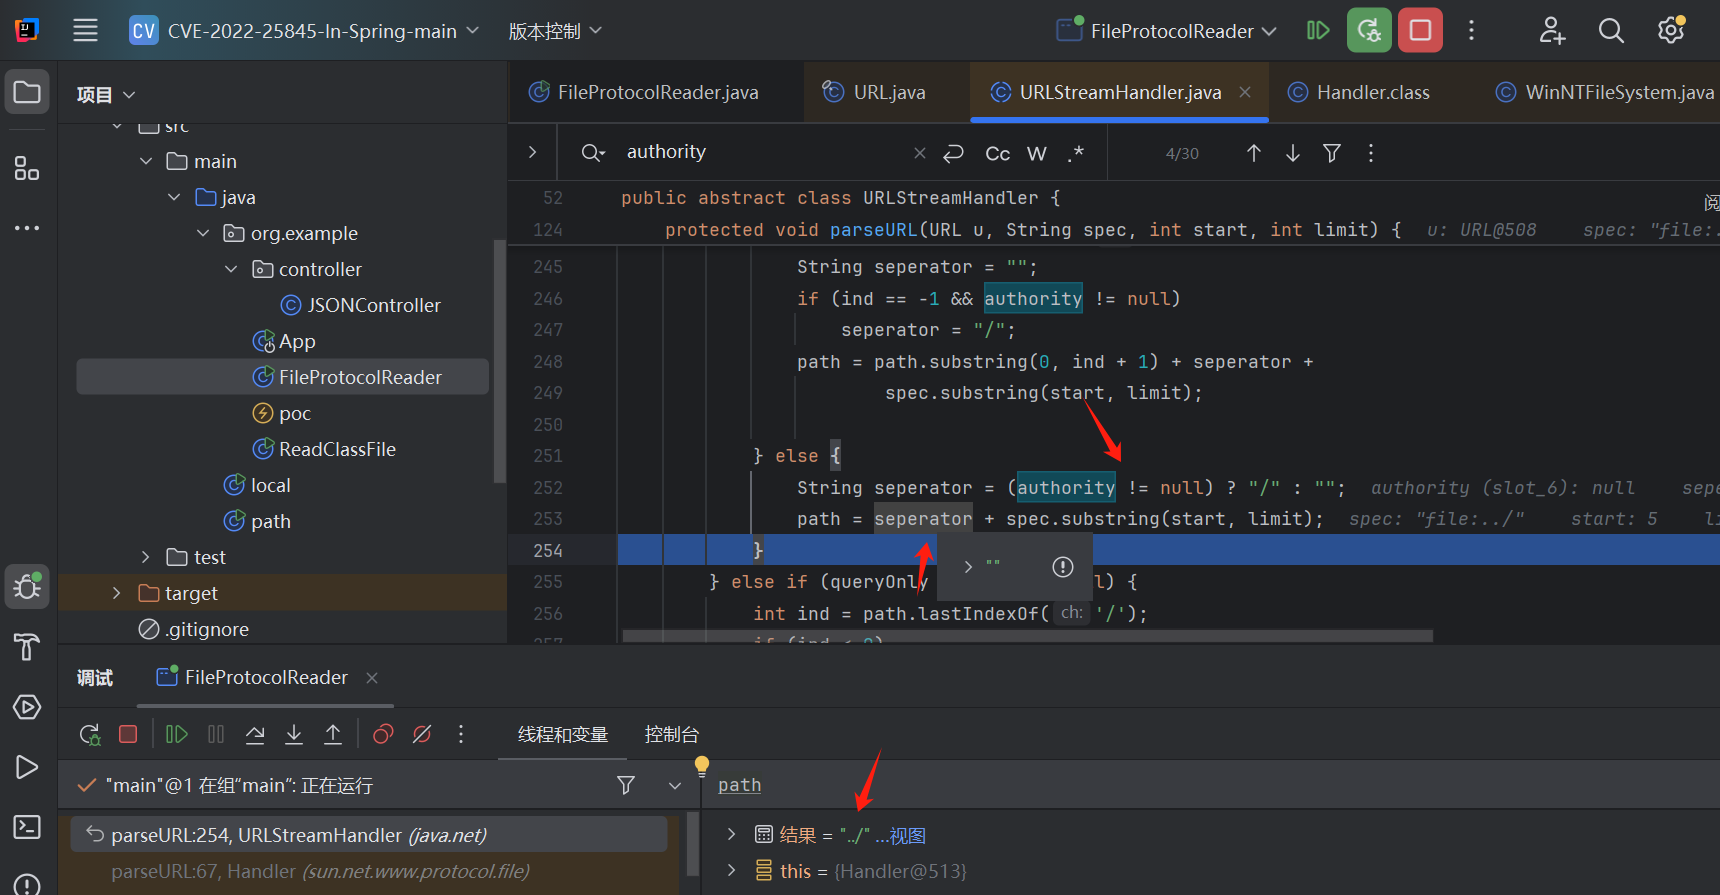Toggle whole words W option

[1037, 153]
